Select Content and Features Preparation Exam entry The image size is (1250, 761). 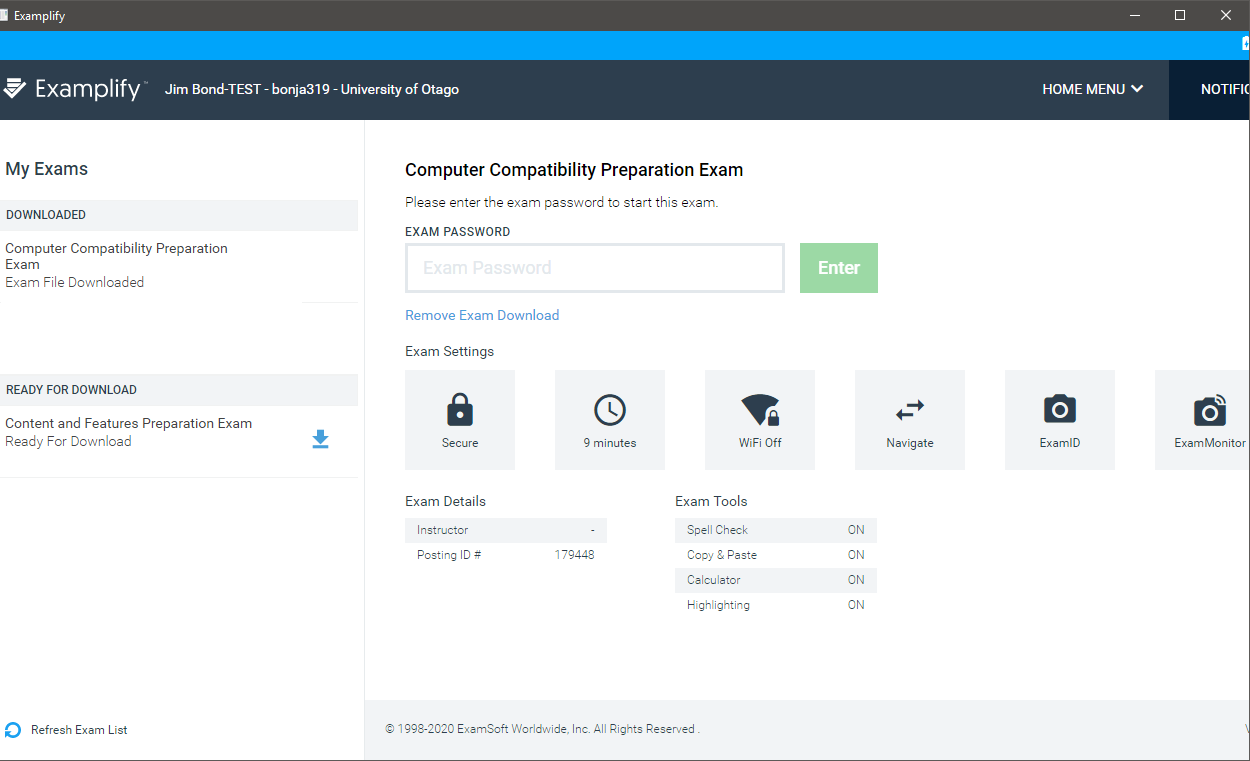(128, 424)
